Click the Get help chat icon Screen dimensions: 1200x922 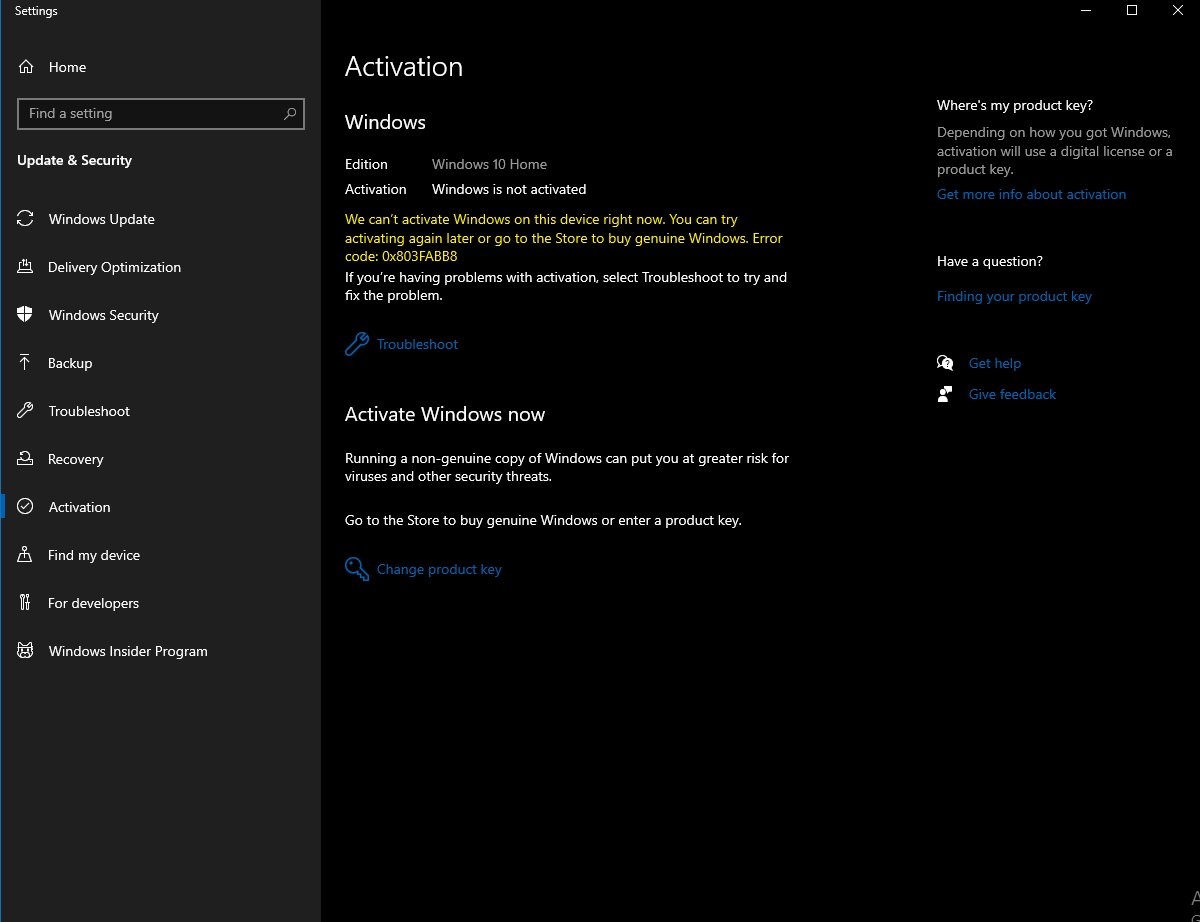[x=945, y=363]
